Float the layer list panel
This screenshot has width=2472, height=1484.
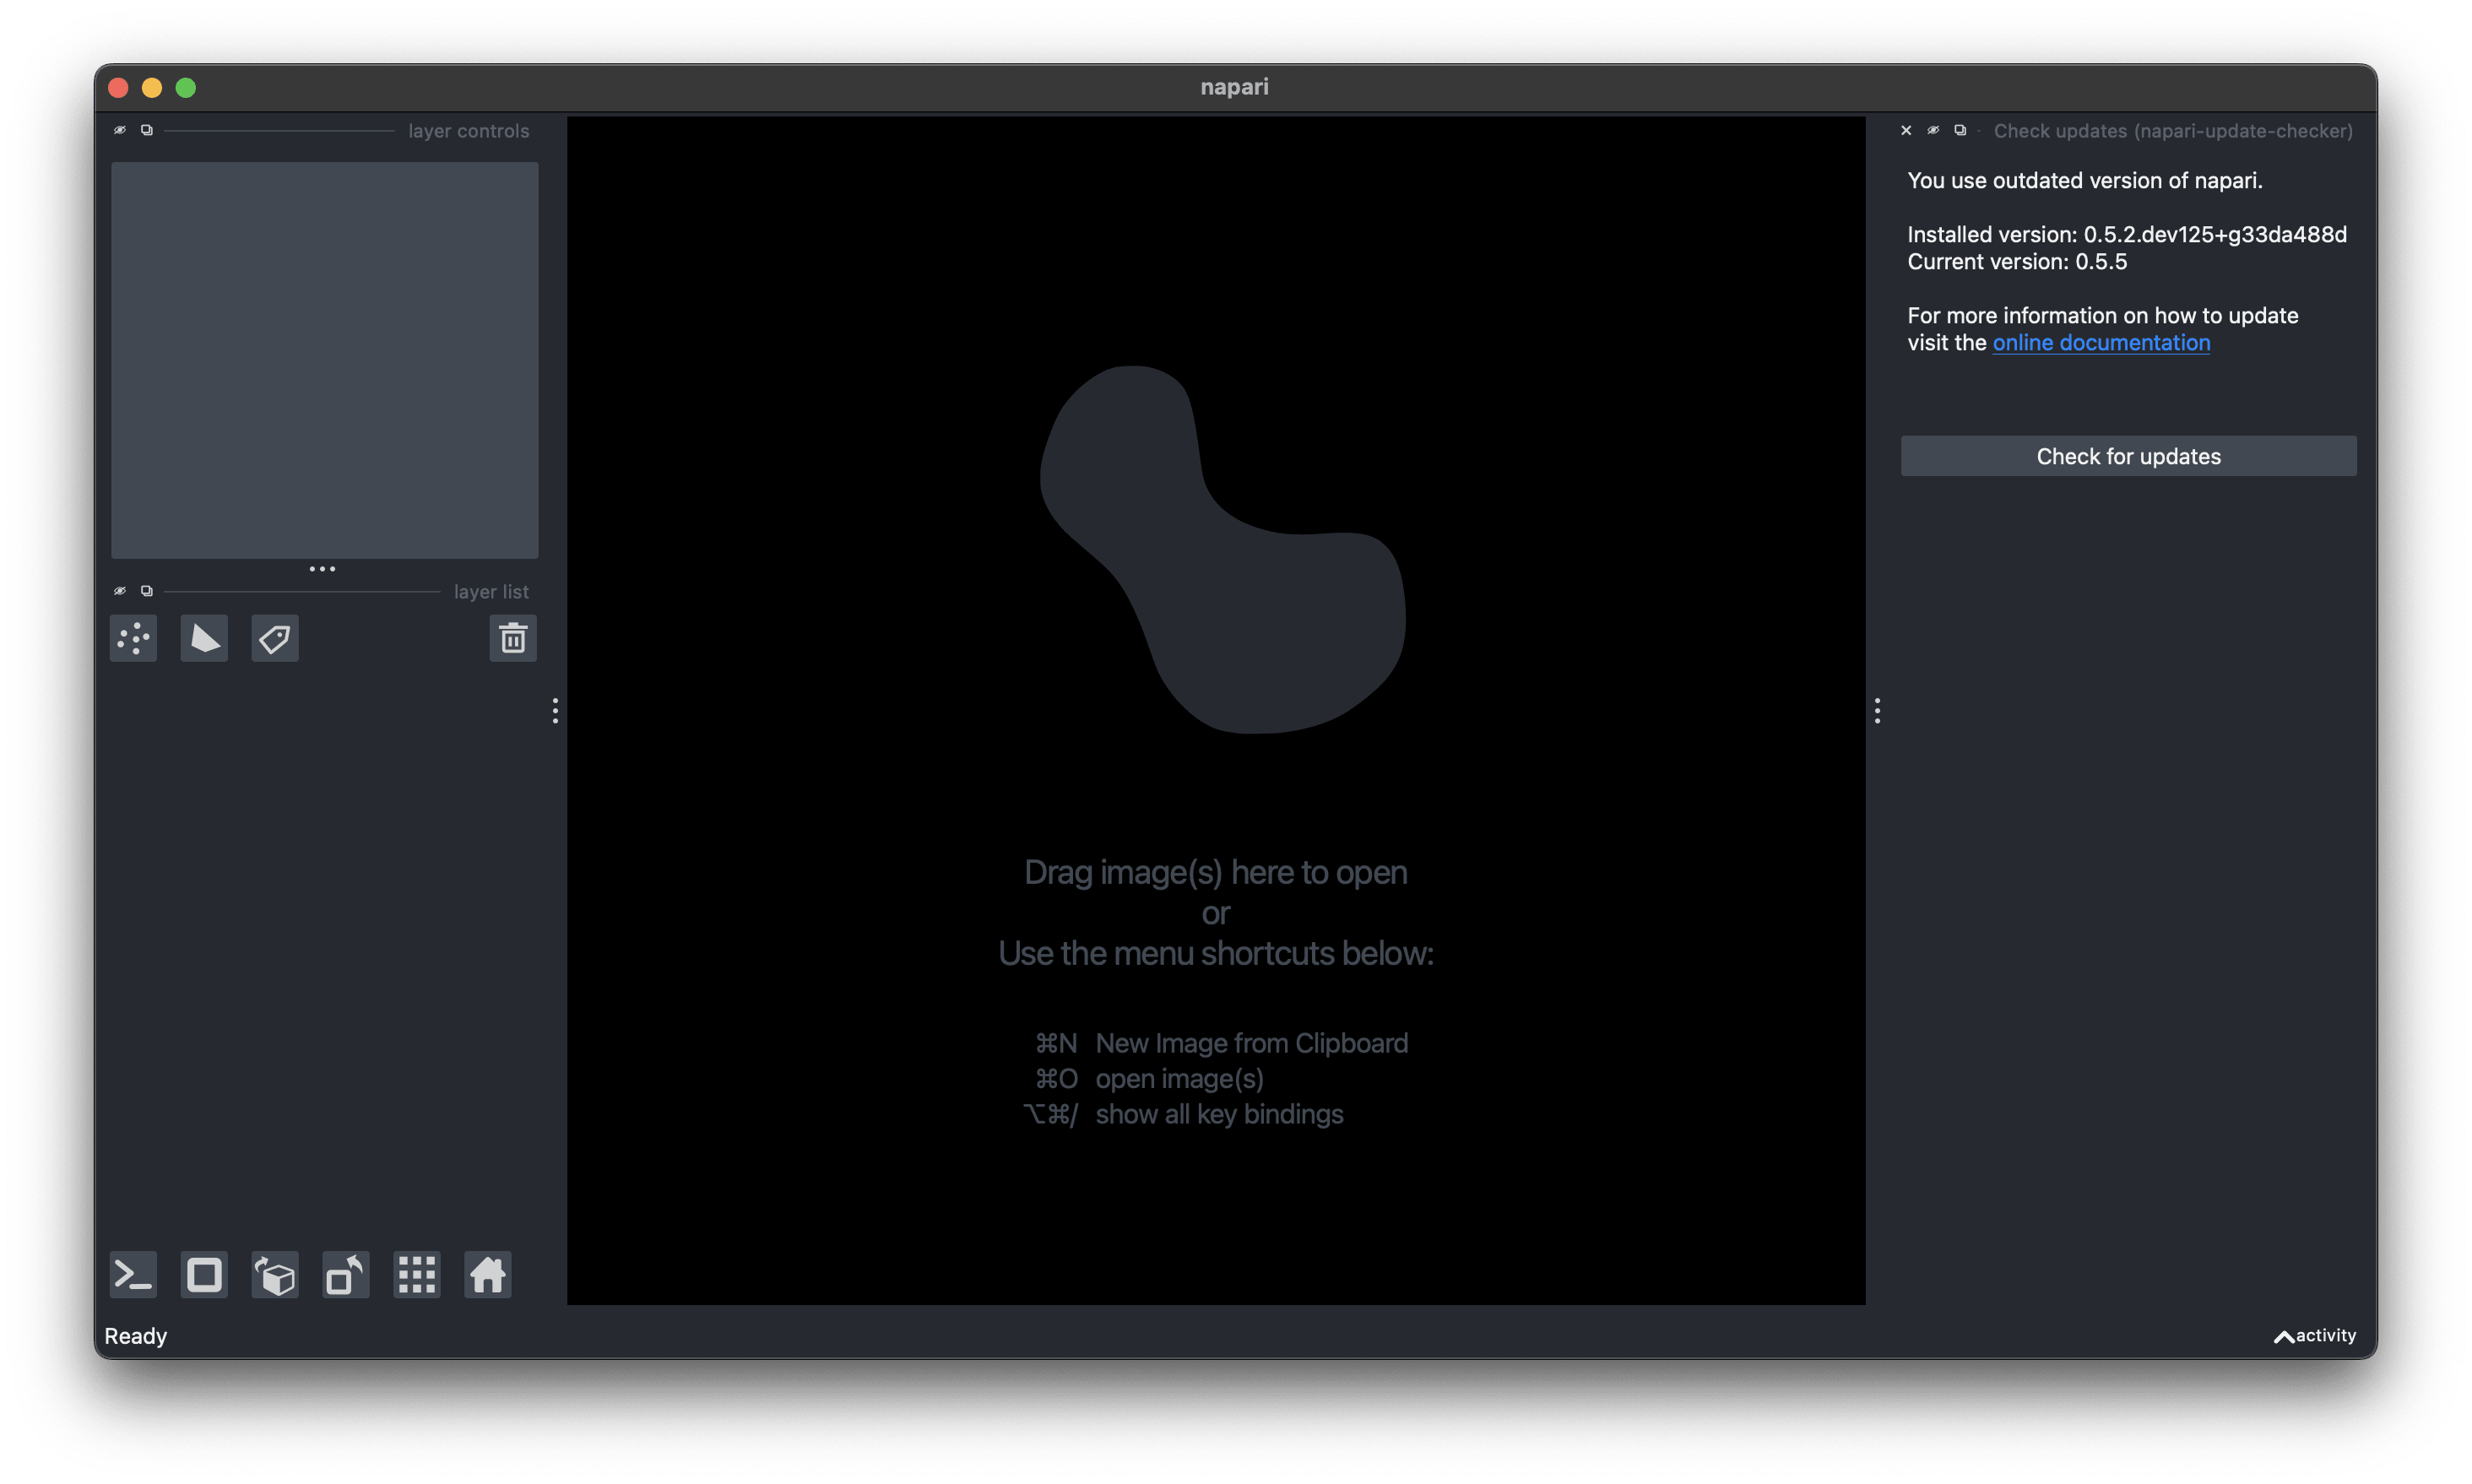point(147,590)
